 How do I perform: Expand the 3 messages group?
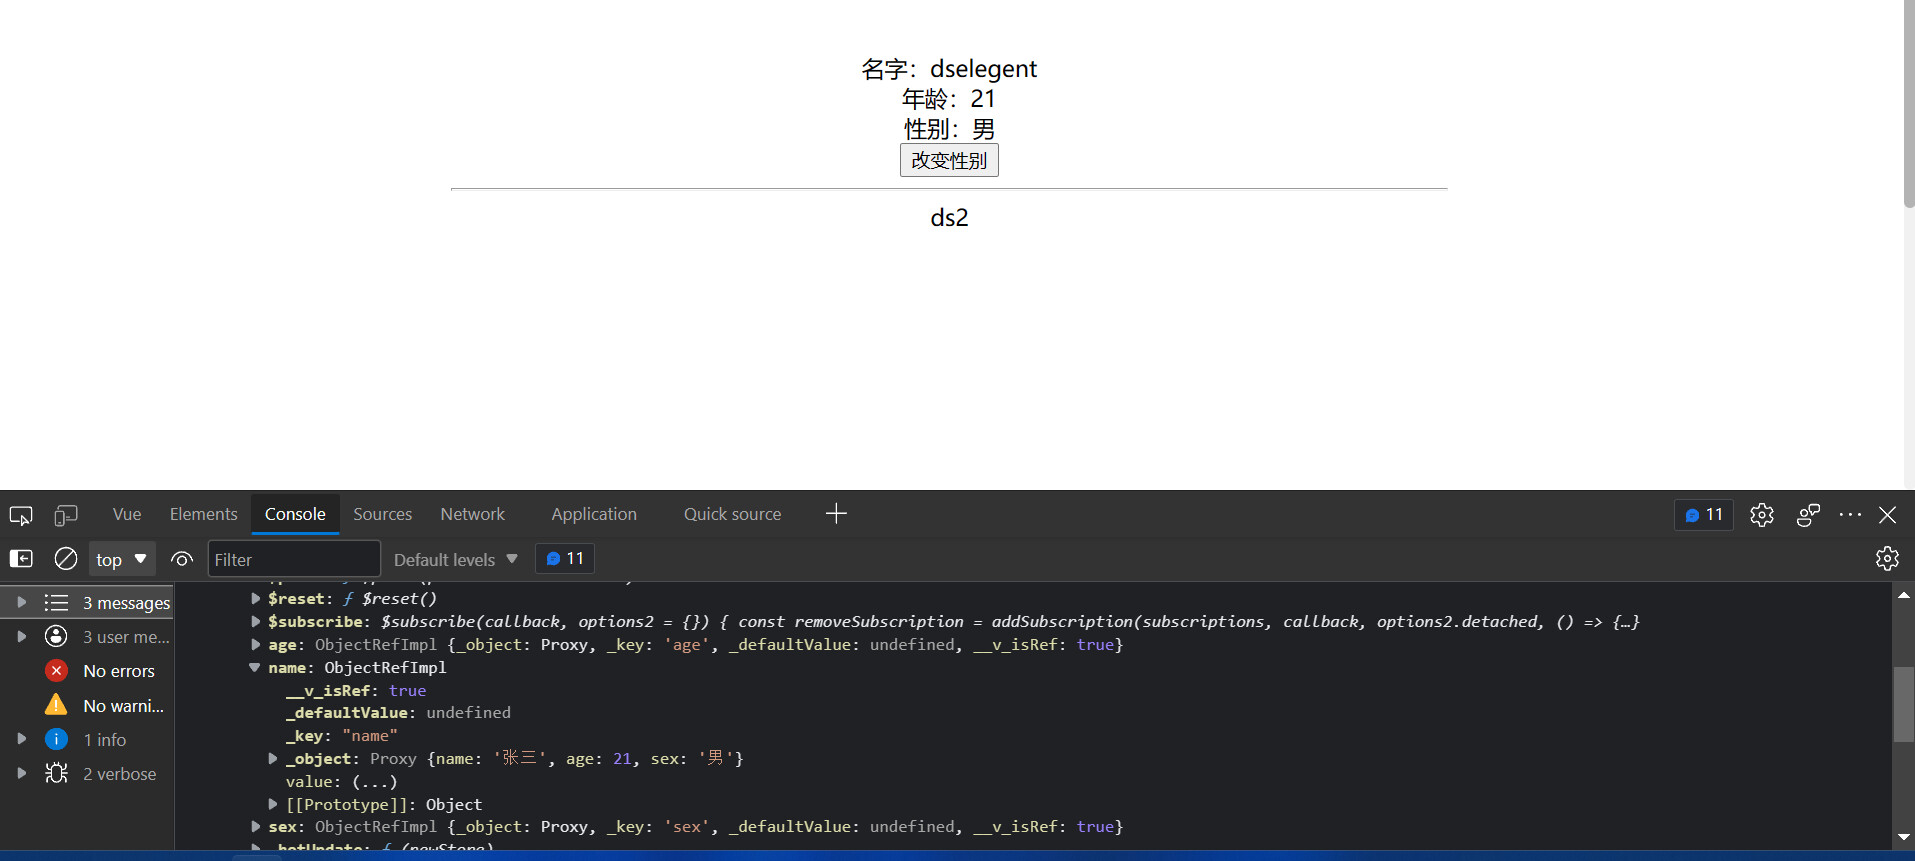coord(21,602)
